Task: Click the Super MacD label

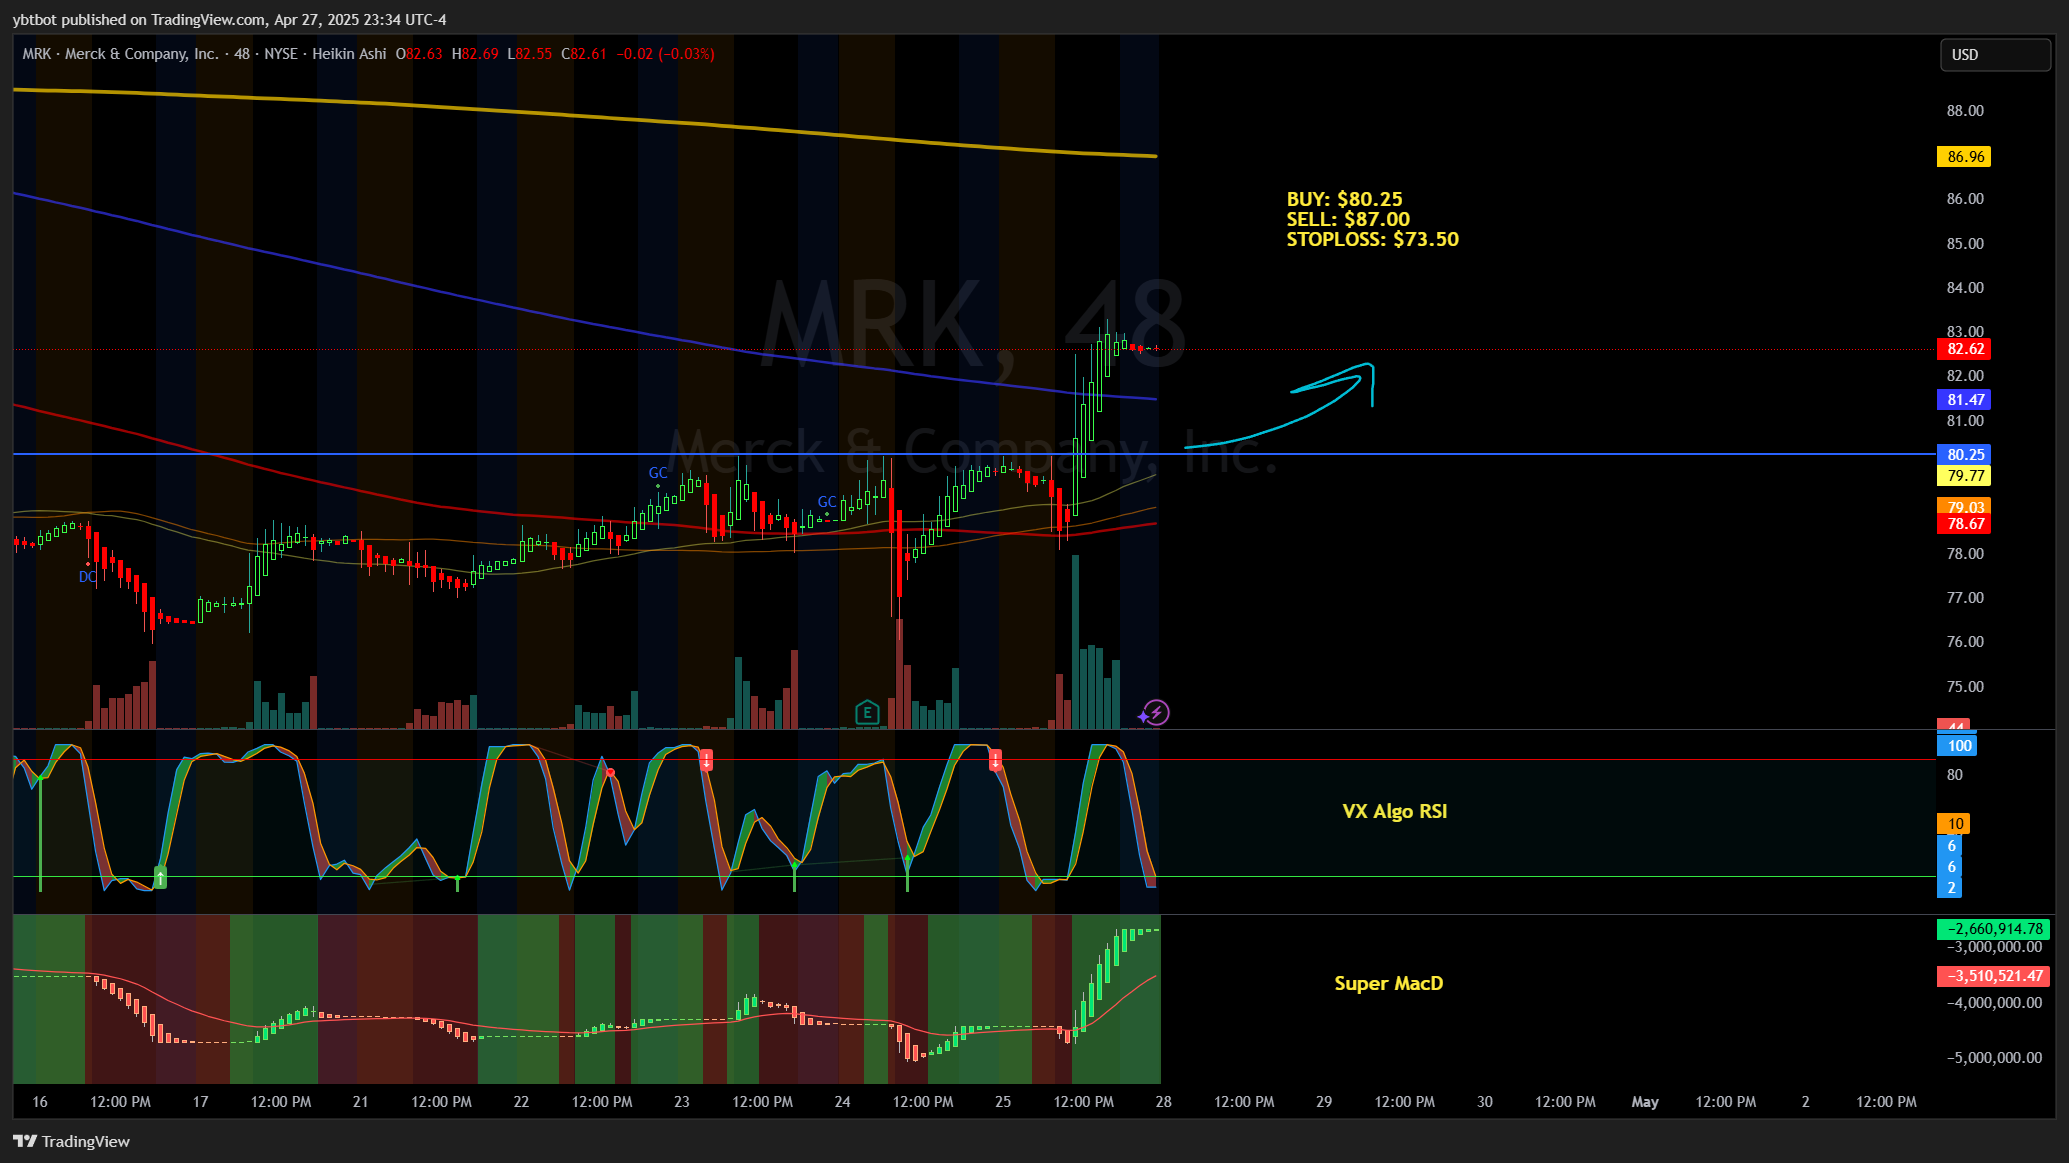Action: pyautogui.click(x=1388, y=984)
